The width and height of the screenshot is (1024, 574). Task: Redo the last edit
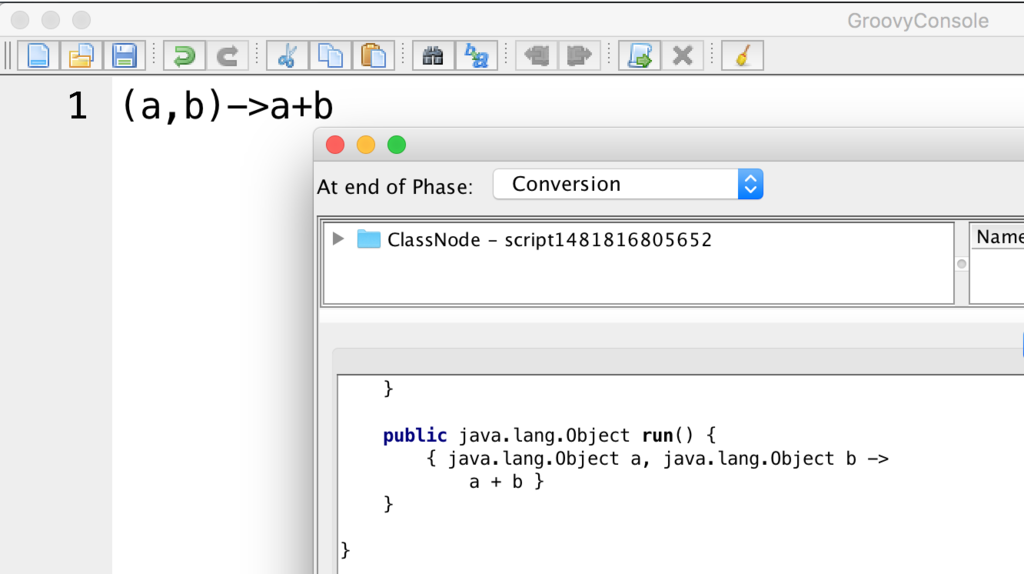pyautogui.click(x=227, y=56)
